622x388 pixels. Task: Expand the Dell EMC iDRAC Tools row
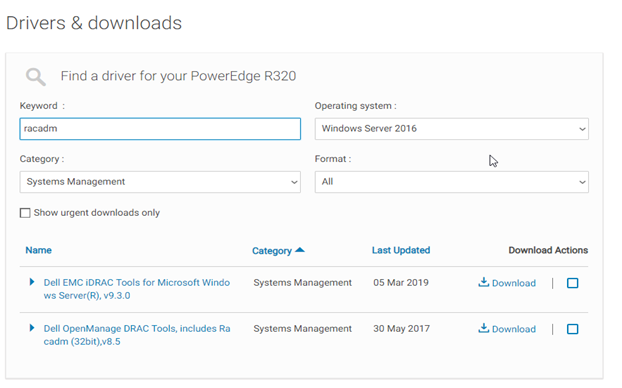coord(32,282)
